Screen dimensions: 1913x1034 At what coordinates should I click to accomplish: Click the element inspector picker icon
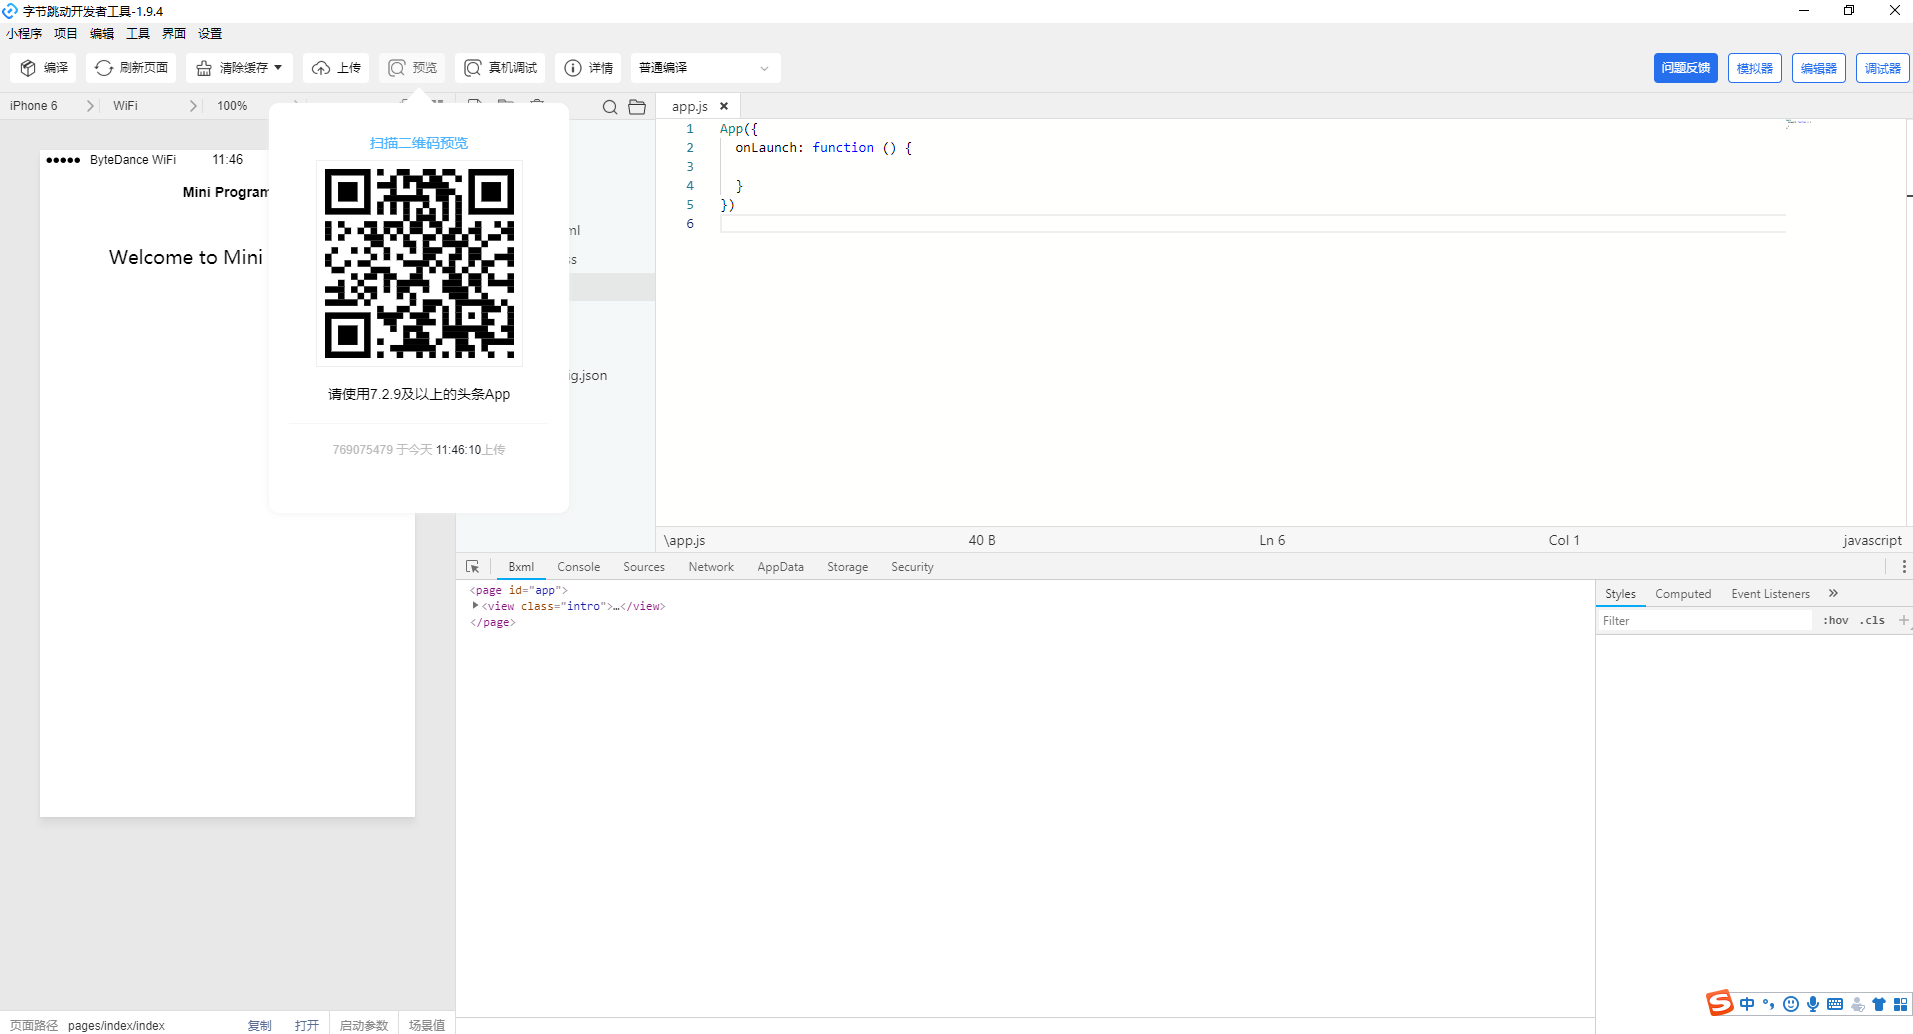(x=473, y=567)
